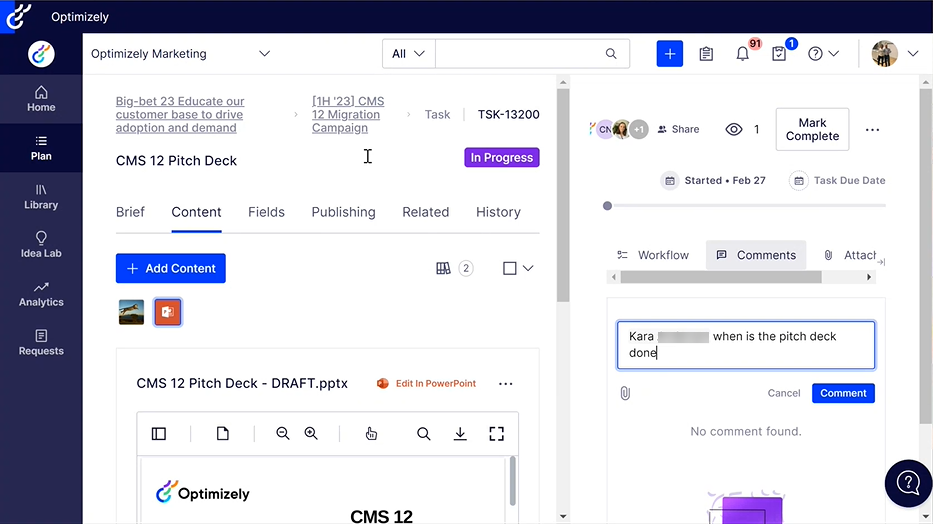Open the help chat bubble
Screen dimensions: 933x524
click(908, 484)
